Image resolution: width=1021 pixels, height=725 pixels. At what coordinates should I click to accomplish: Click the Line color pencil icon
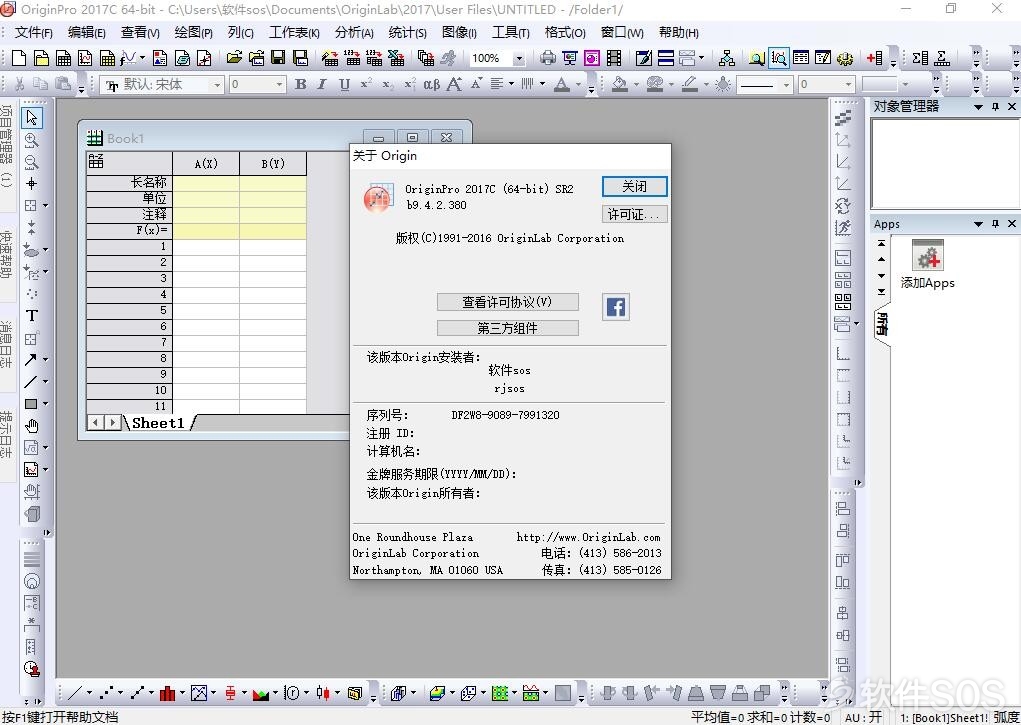click(x=690, y=84)
